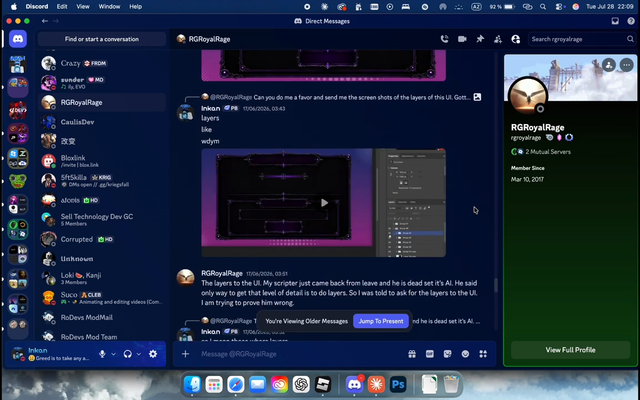Click Inkon user panel avatar

point(18,354)
